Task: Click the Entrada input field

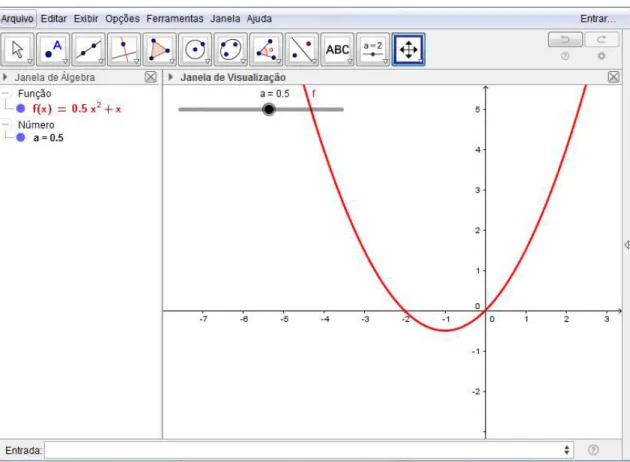Action: click(303, 450)
